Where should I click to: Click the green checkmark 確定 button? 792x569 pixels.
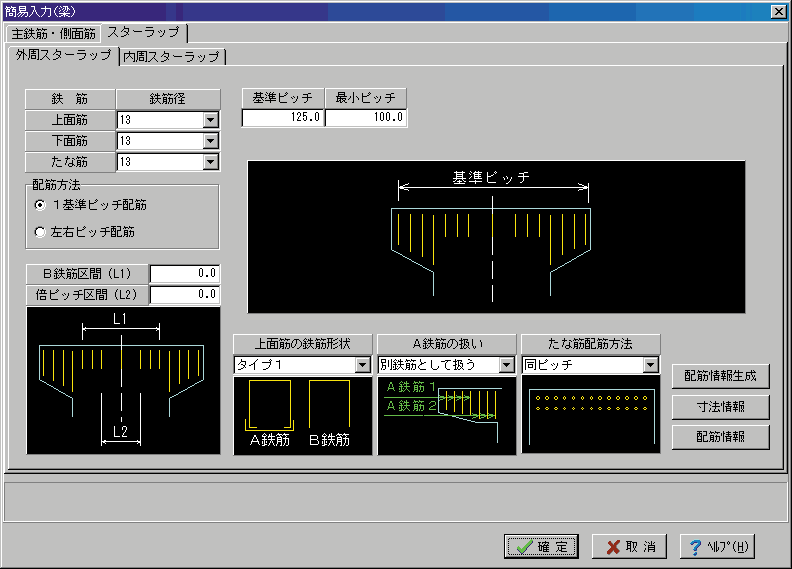(541, 546)
